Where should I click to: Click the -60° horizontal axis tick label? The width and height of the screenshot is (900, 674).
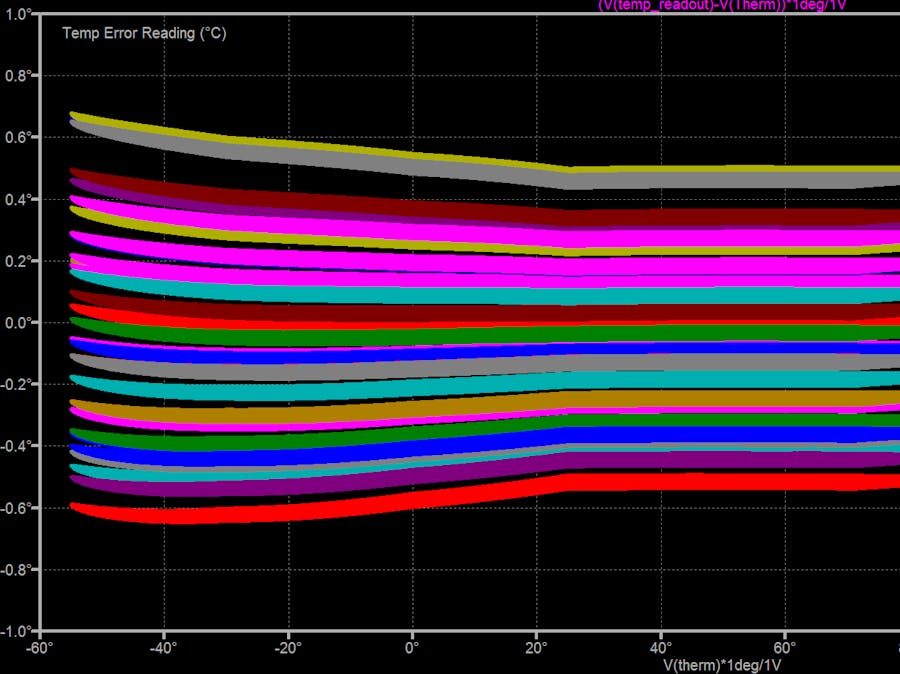[x=40, y=647]
